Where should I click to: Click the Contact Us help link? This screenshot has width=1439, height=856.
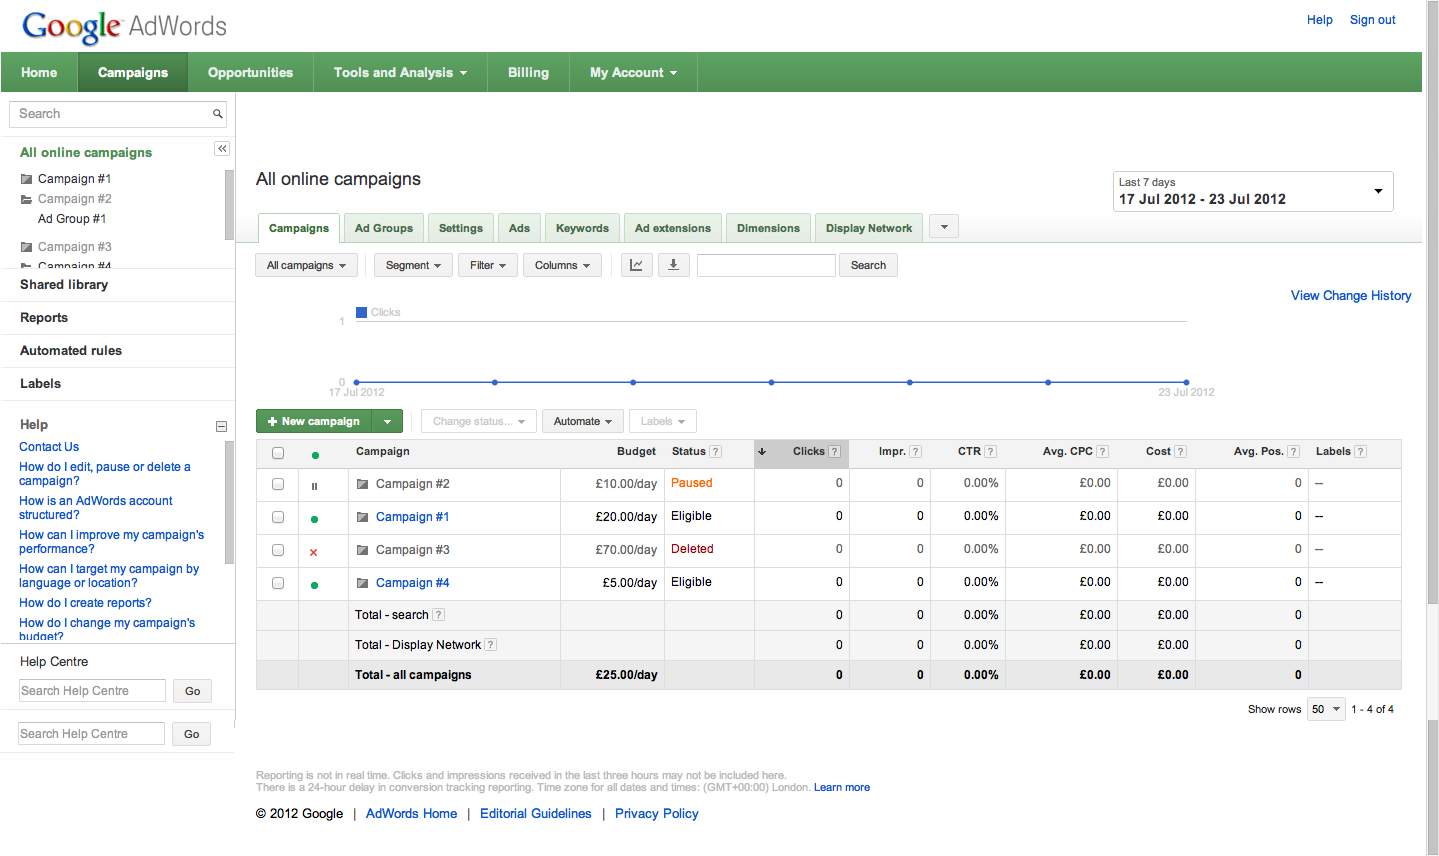[49, 447]
